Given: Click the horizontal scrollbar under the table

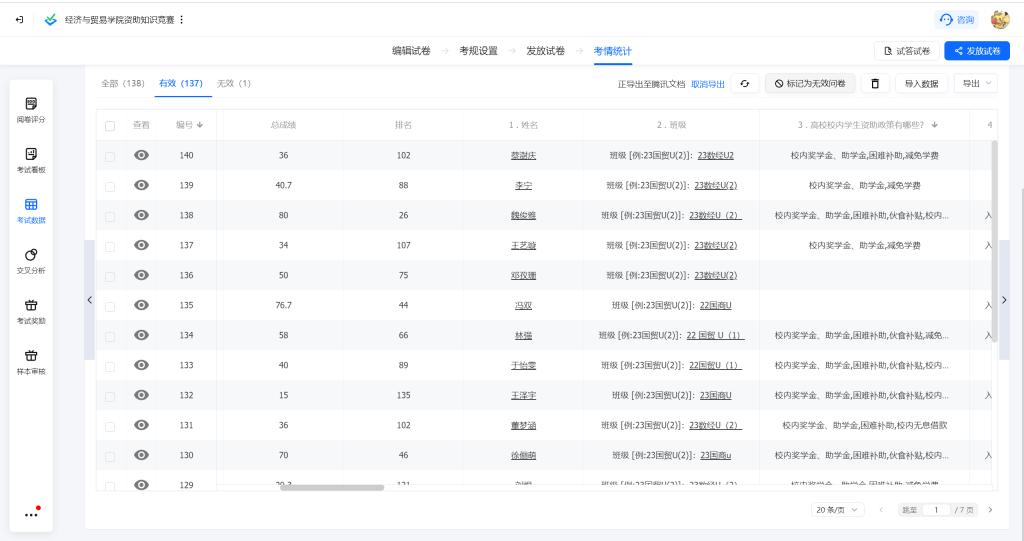Looking at the screenshot, I should click(332, 487).
